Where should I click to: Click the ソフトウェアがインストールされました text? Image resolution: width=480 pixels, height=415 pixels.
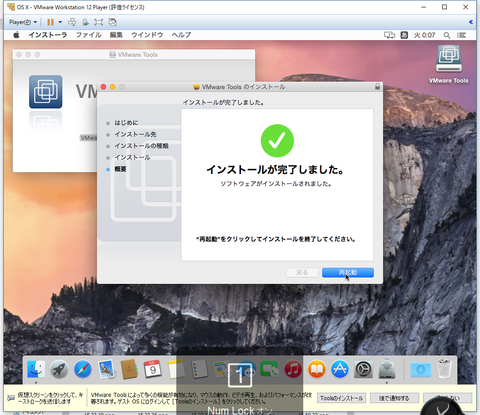click(276, 184)
